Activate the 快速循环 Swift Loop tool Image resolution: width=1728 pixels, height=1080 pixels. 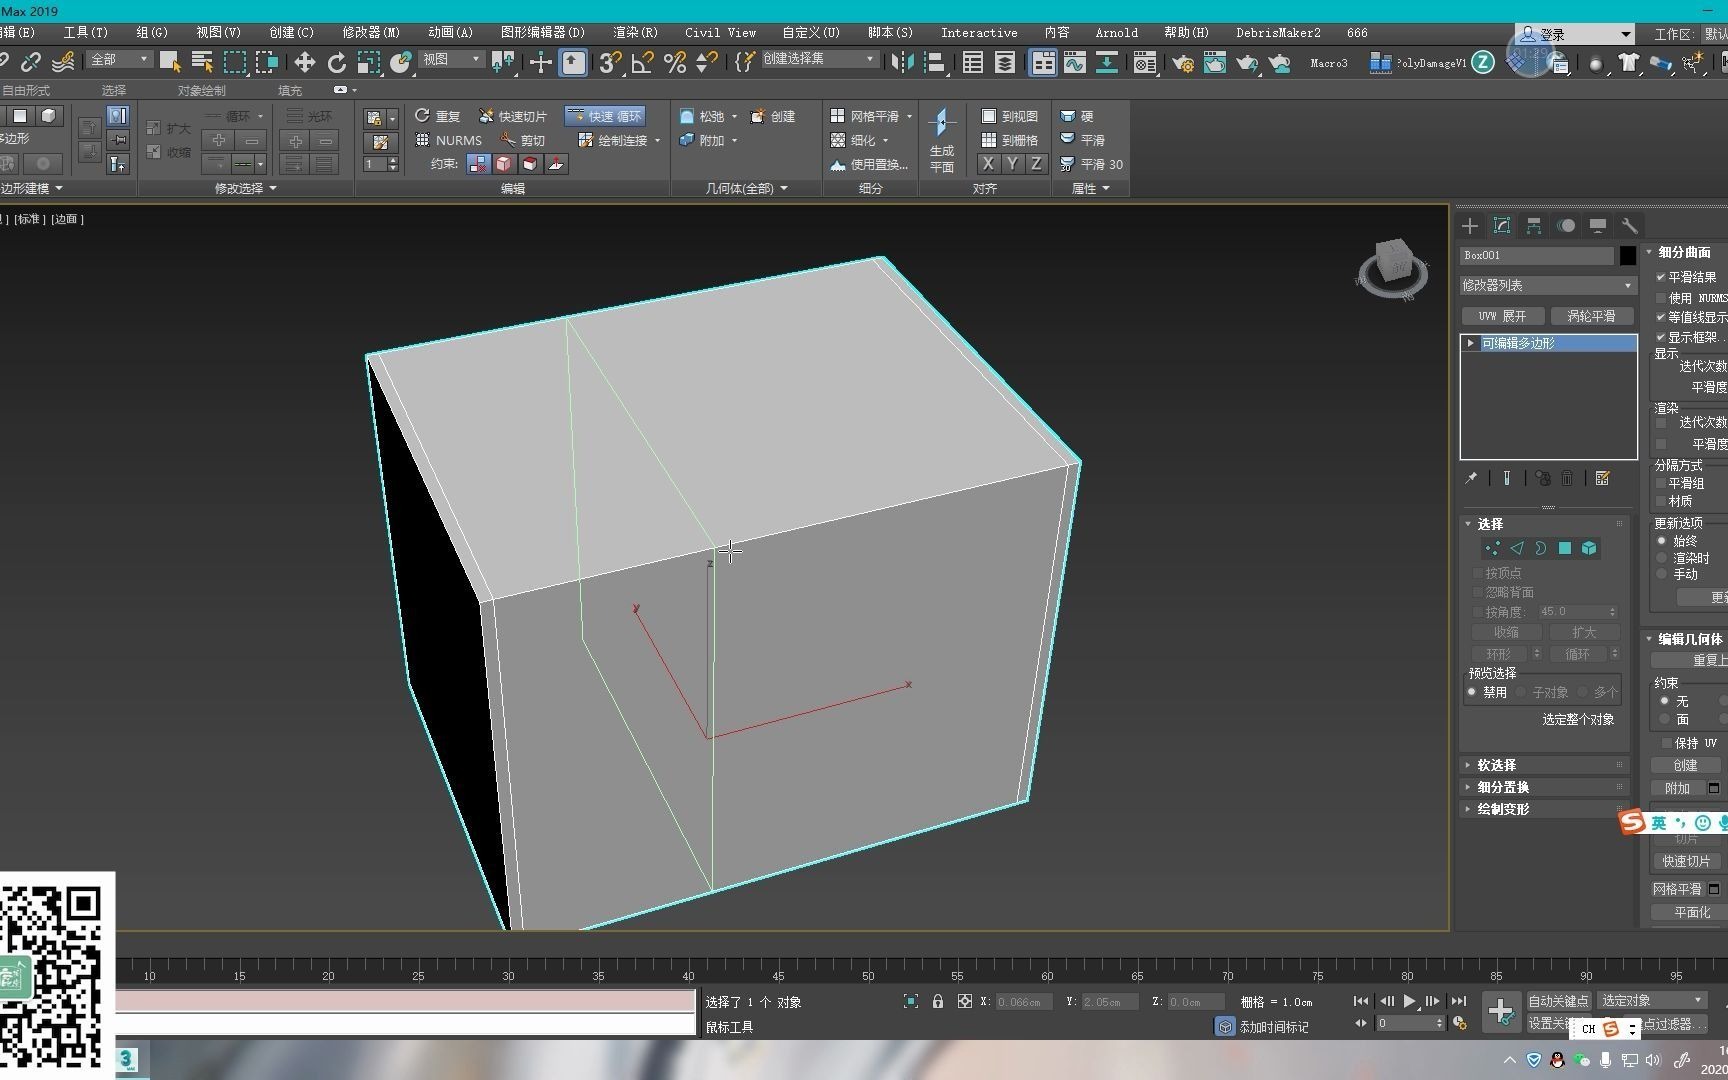pyautogui.click(x=605, y=115)
